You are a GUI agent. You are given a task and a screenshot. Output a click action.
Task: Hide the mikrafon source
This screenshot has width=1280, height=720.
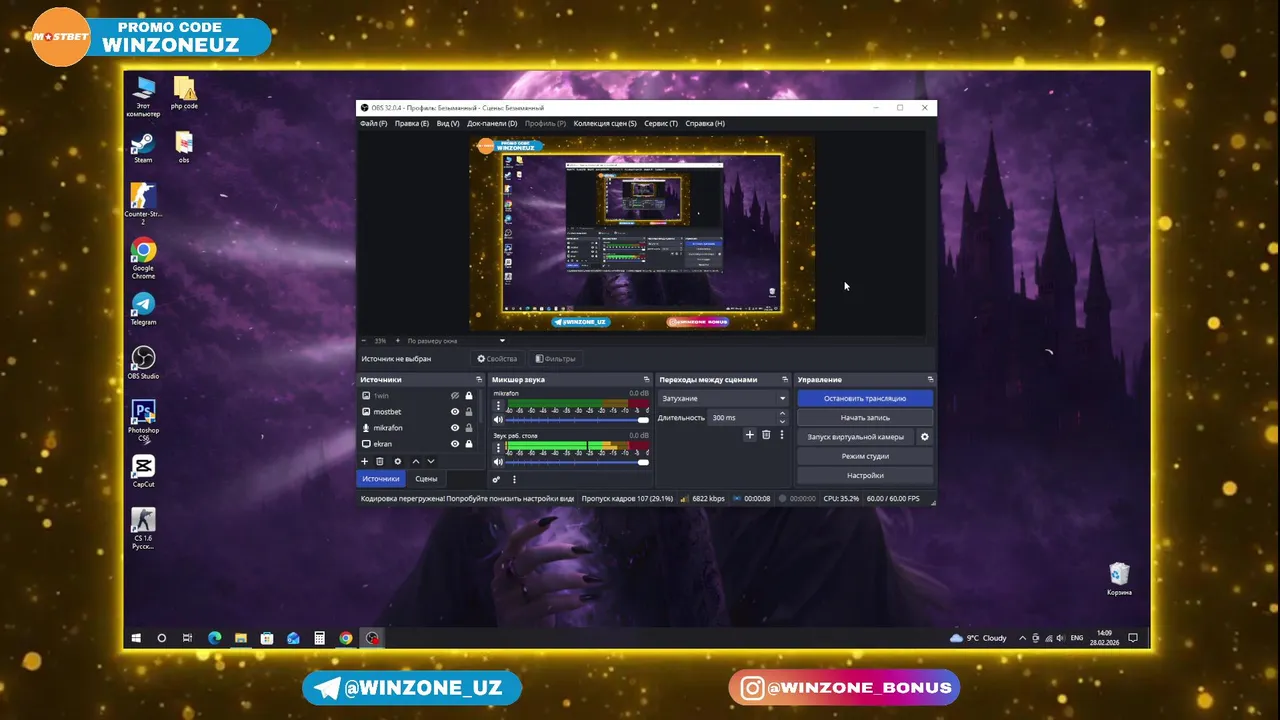pyautogui.click(x=455, y=428)
